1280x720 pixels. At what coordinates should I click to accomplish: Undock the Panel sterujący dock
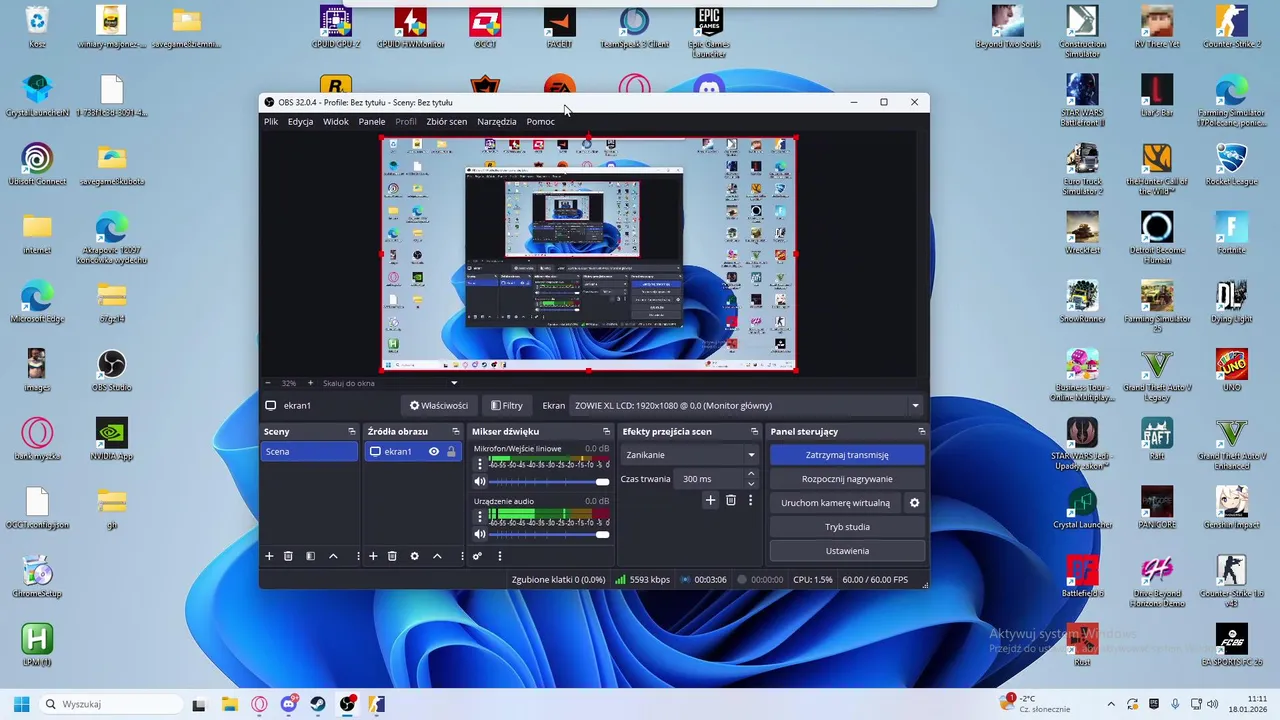pos(921,432)
